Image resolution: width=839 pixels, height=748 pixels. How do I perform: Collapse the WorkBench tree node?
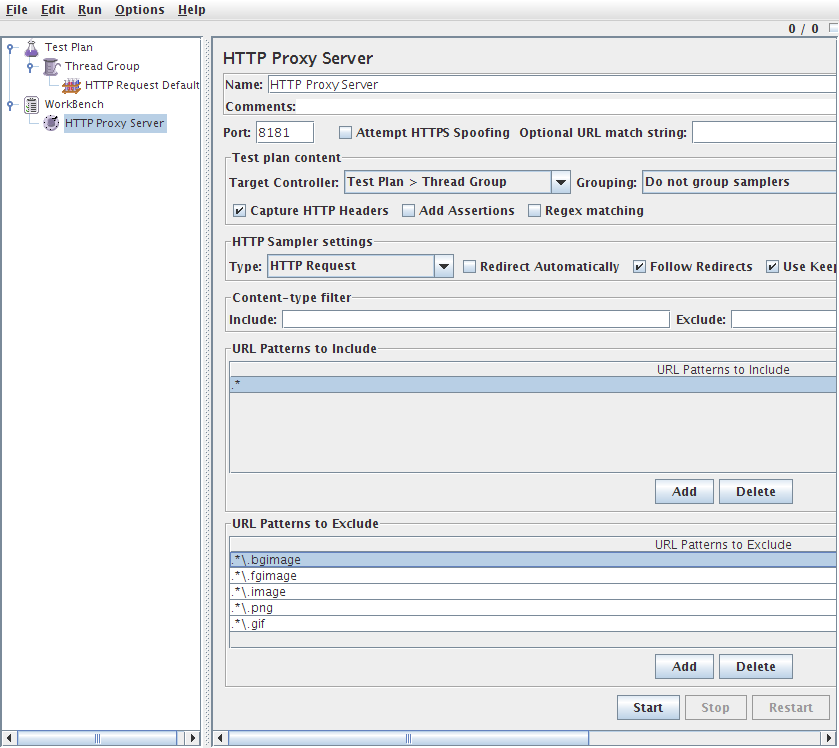click(x=10, y=105)
